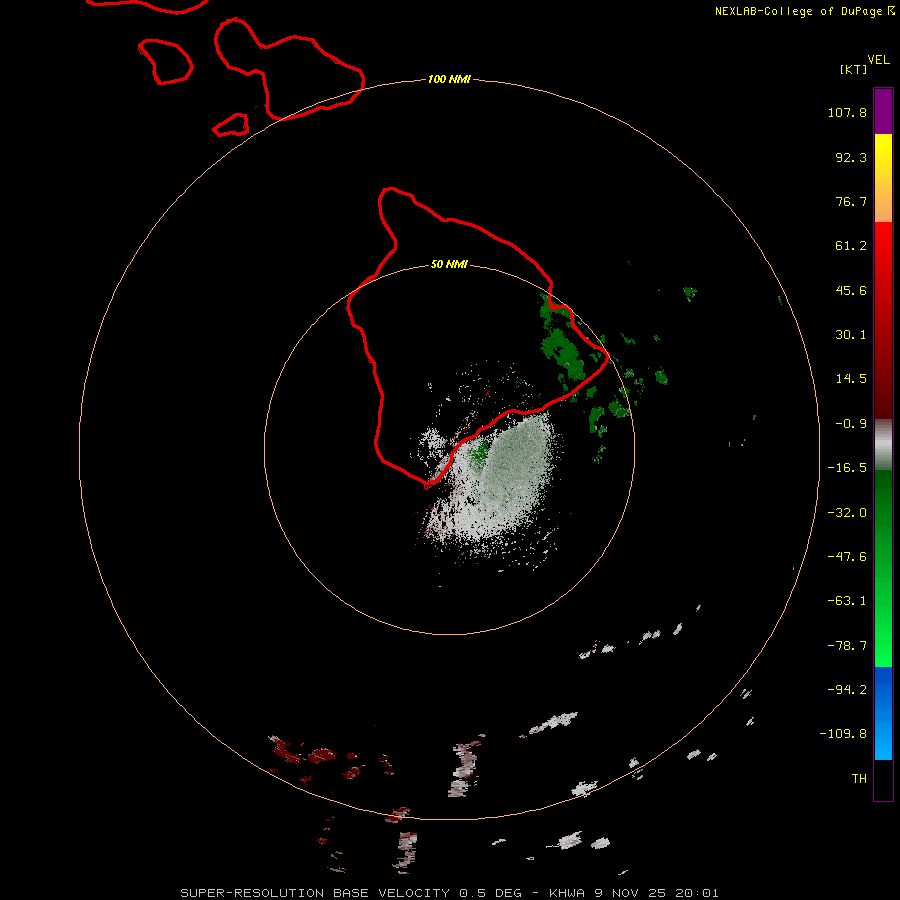
Task: Click the 107.8 legend value
Action: (x=847, y=112)
